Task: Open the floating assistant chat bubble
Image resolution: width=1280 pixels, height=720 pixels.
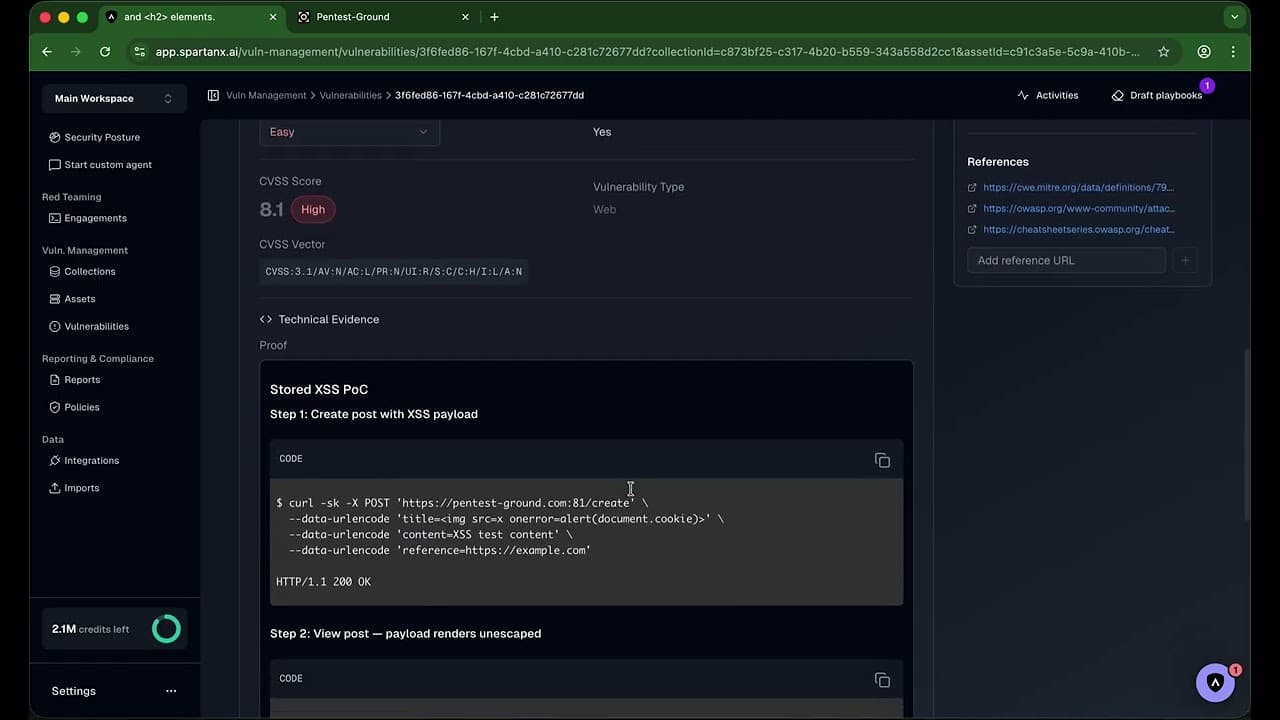Action: pos(1215,683)
